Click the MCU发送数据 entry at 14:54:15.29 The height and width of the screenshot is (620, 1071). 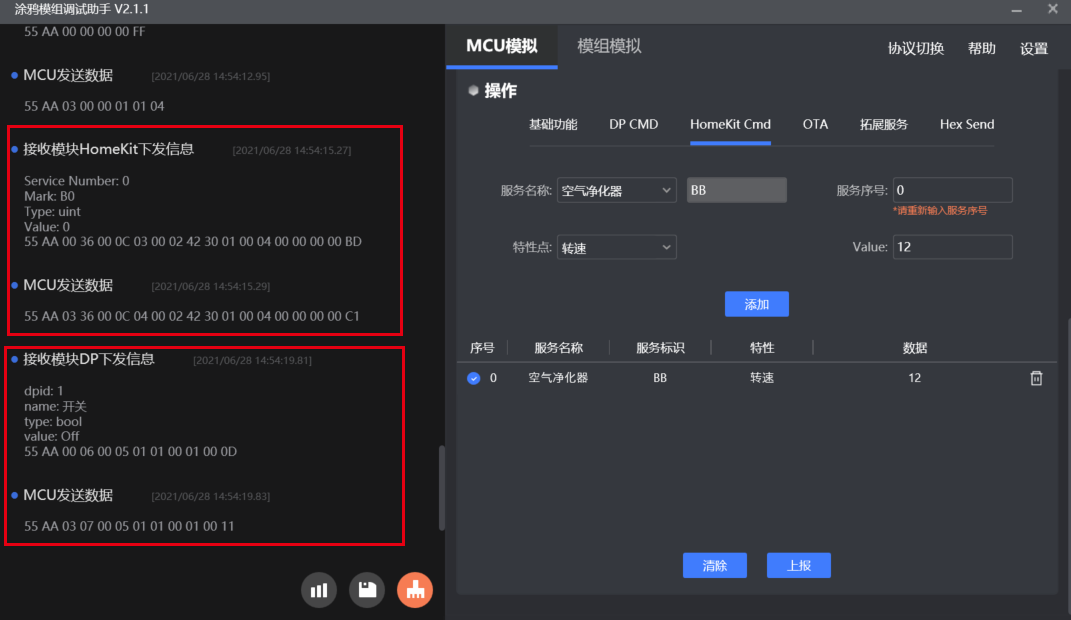point(68,285)
